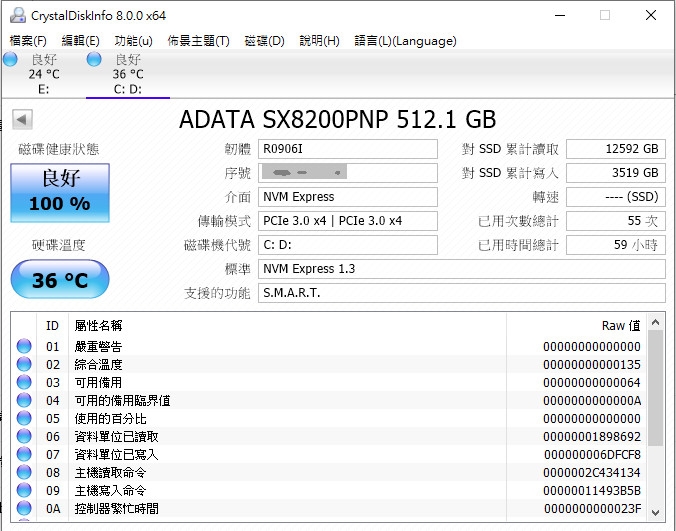
Task: Click the total reads value 12592 GB
Action: coord(616,149)
